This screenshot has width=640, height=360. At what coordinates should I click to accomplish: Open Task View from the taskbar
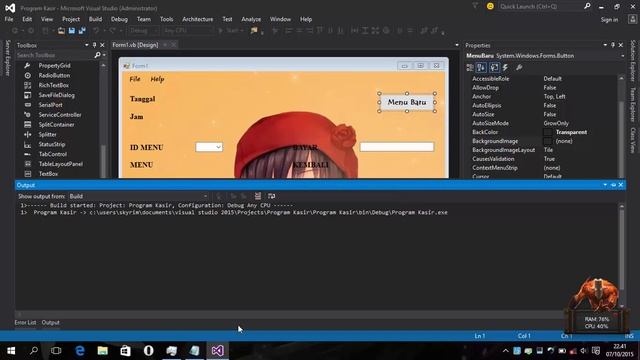[x=56, y=351]
